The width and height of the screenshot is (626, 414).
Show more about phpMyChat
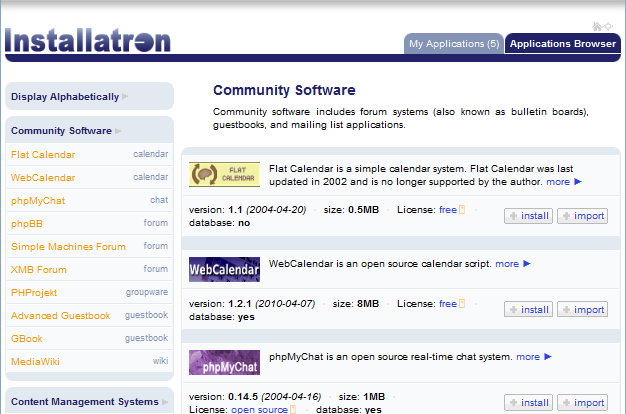coord(534,357)
